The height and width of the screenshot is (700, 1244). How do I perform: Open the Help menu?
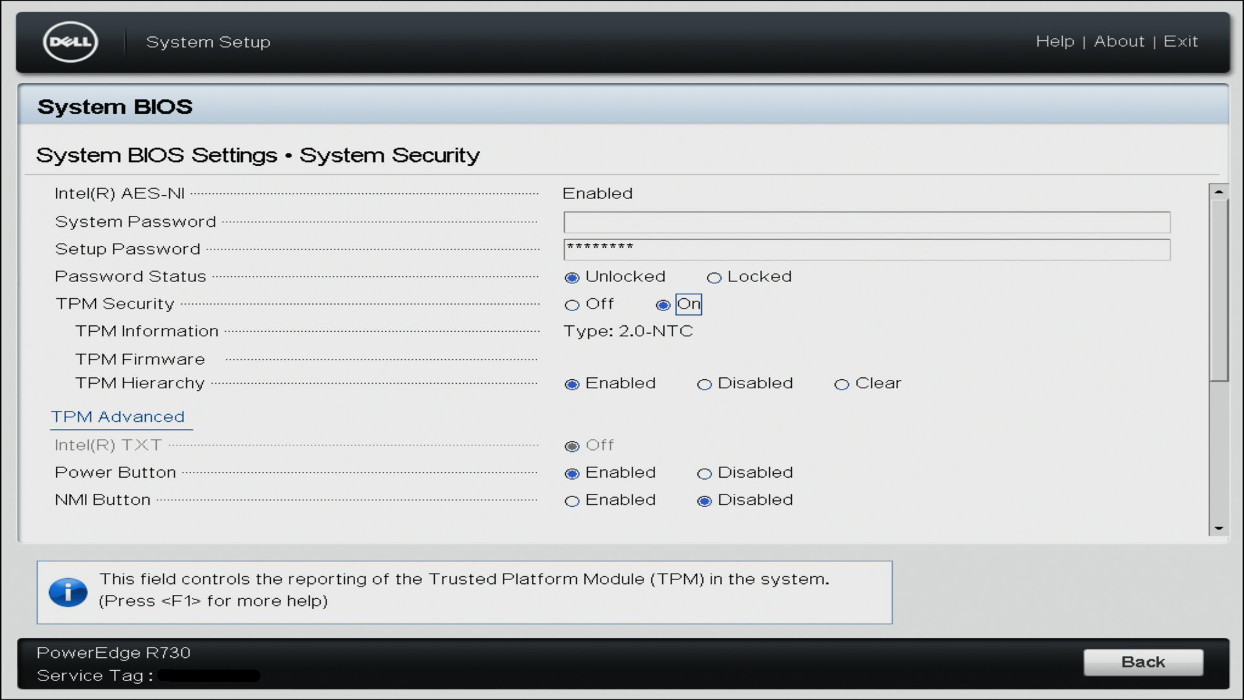click(1055, 41)
